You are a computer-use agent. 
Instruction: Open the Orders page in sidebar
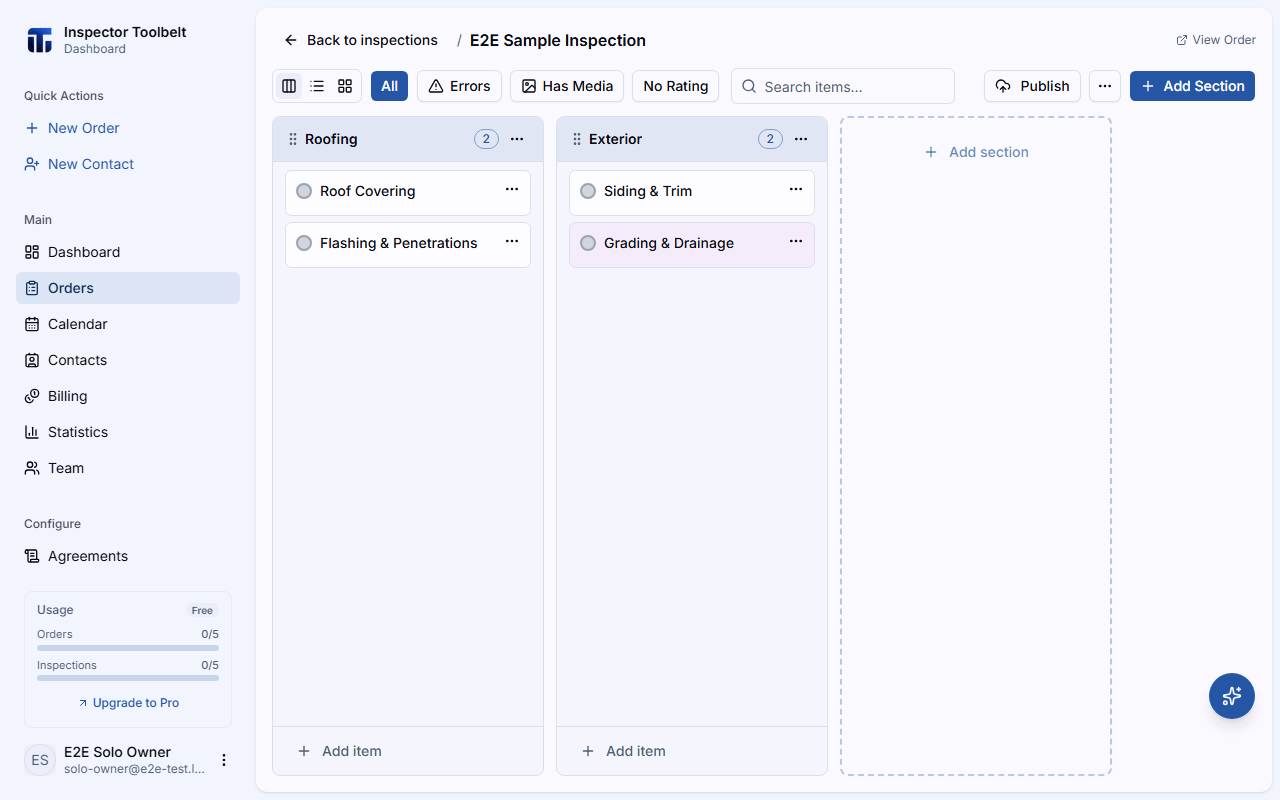click(128, 288)
